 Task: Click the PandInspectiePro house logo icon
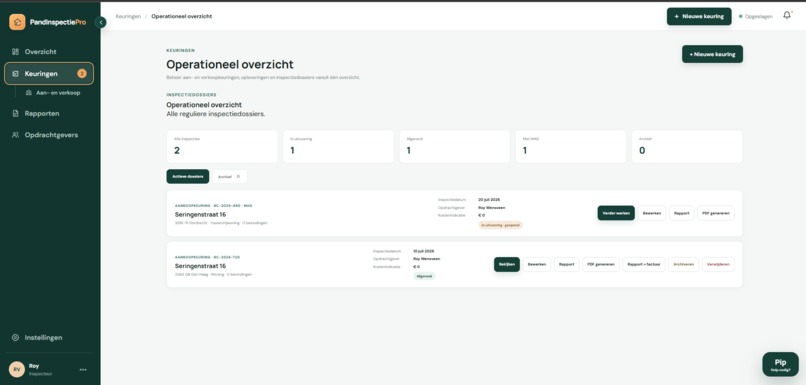click(x=17, y=22)
